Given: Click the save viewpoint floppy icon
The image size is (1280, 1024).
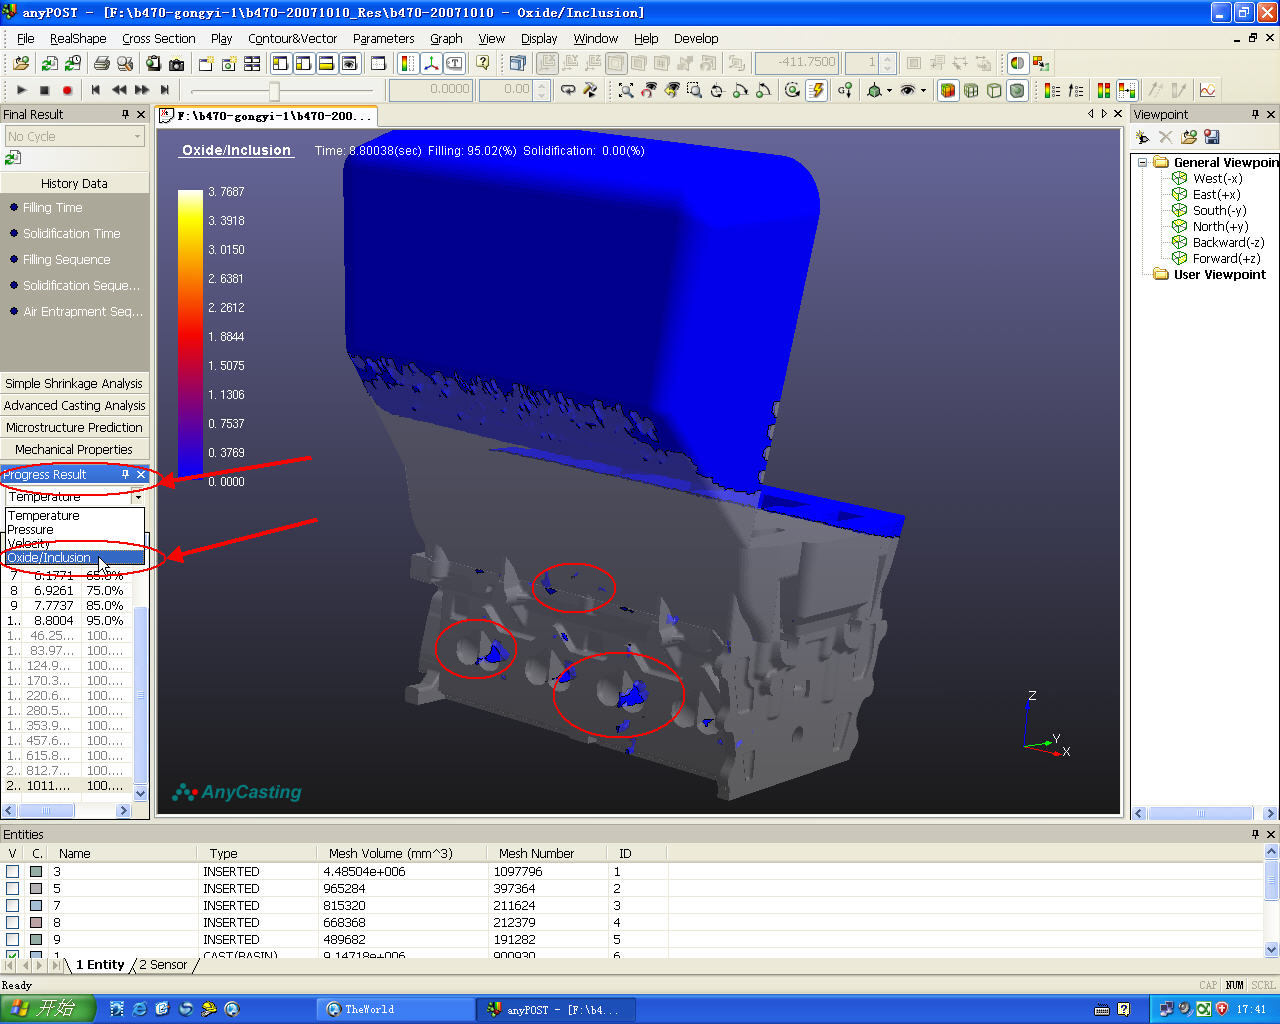Looking at the screenshot, I should click(x=1212, y=137).
